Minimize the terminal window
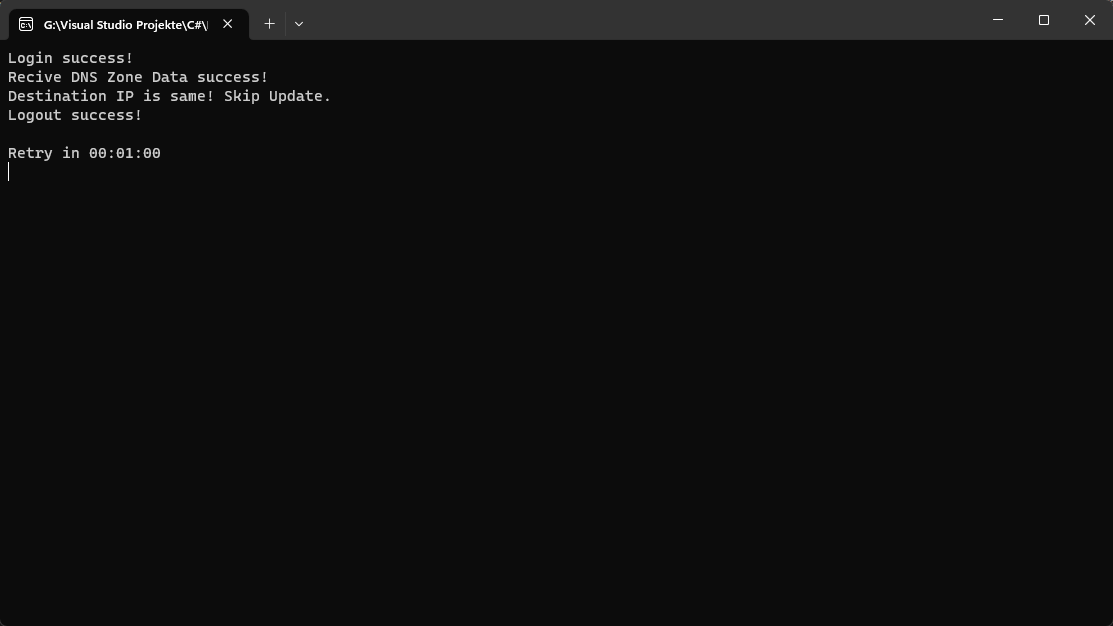This screenshot has width=1113, height=626. pyautogui.click(x=998, y=20)
